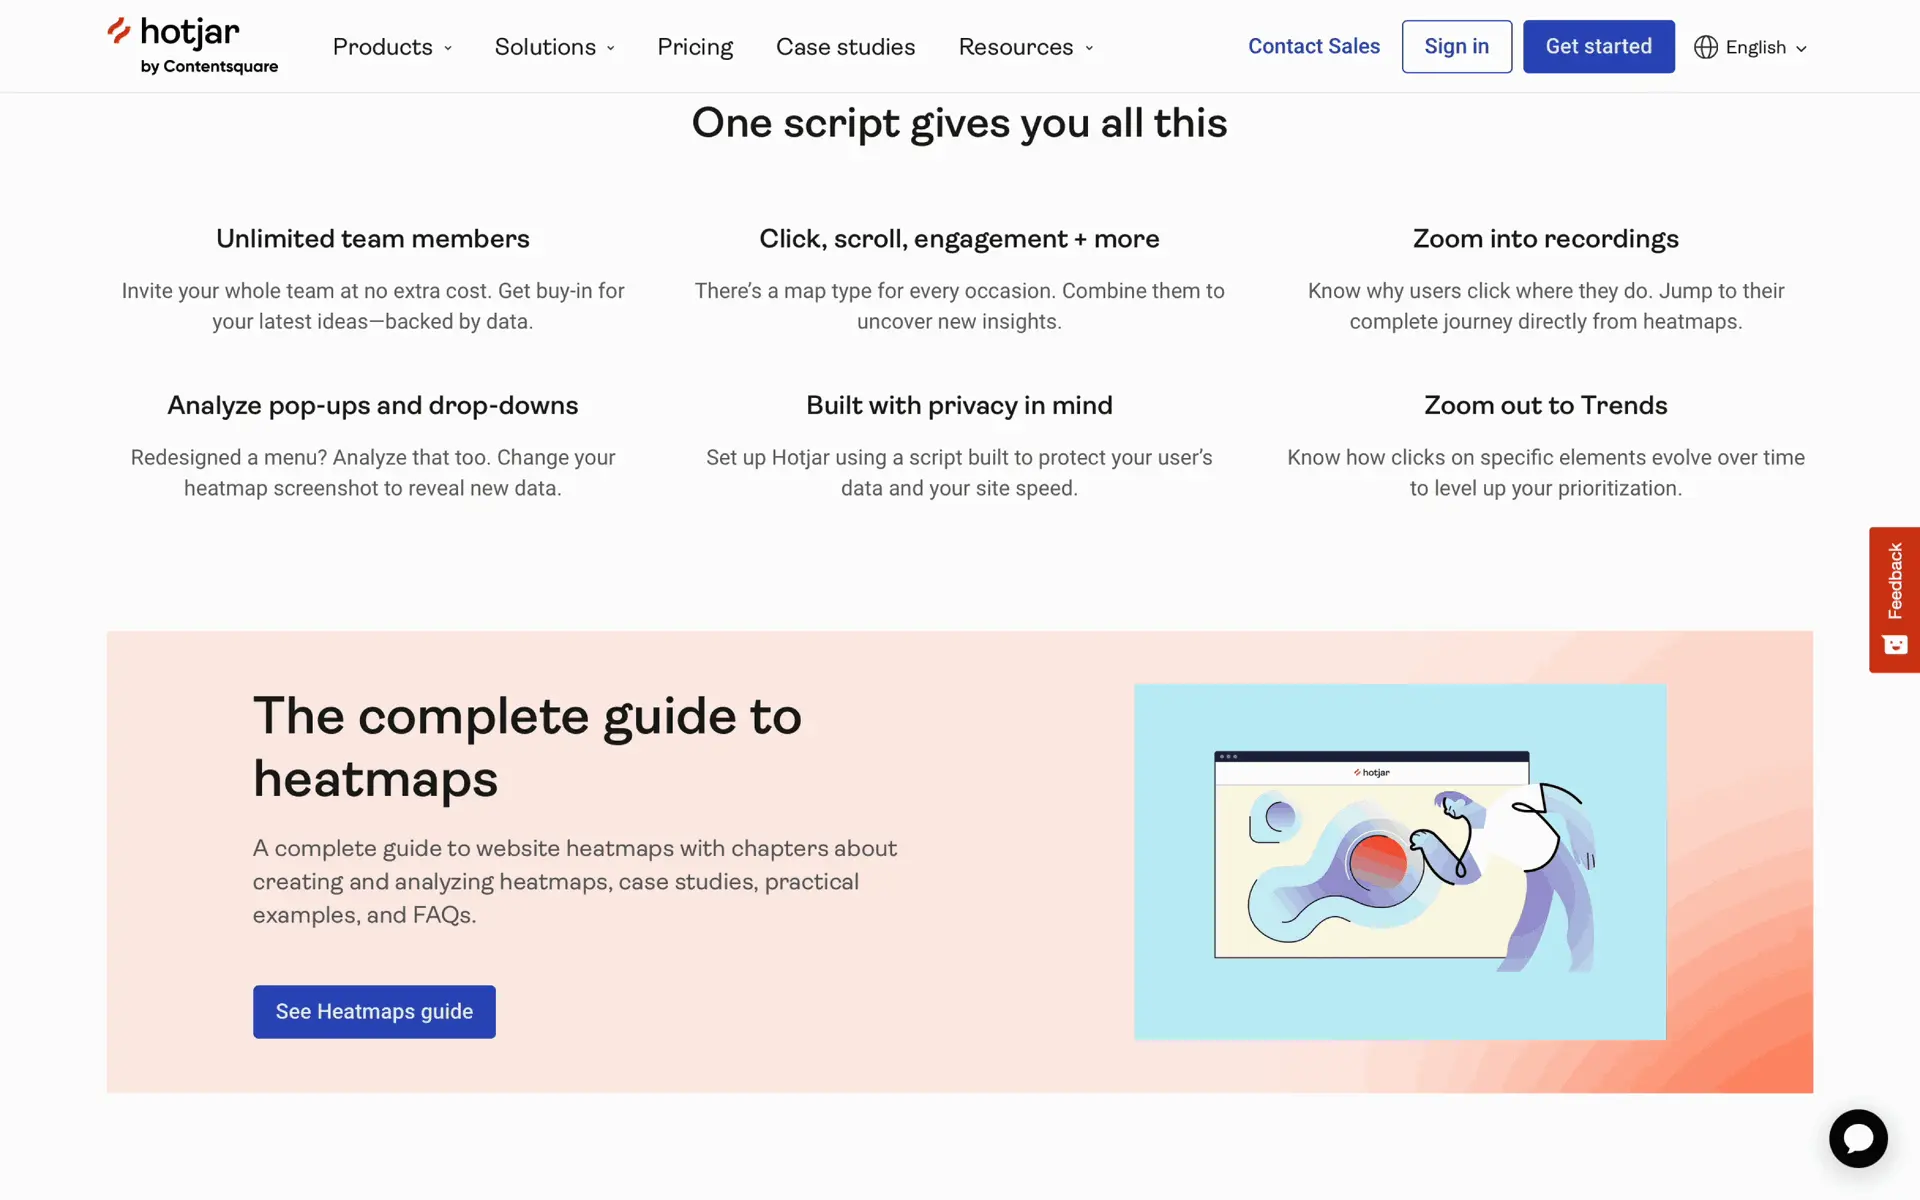
Task: Click the 'Zoom out to Trends' heading
Action: [x=1545, y=405]
